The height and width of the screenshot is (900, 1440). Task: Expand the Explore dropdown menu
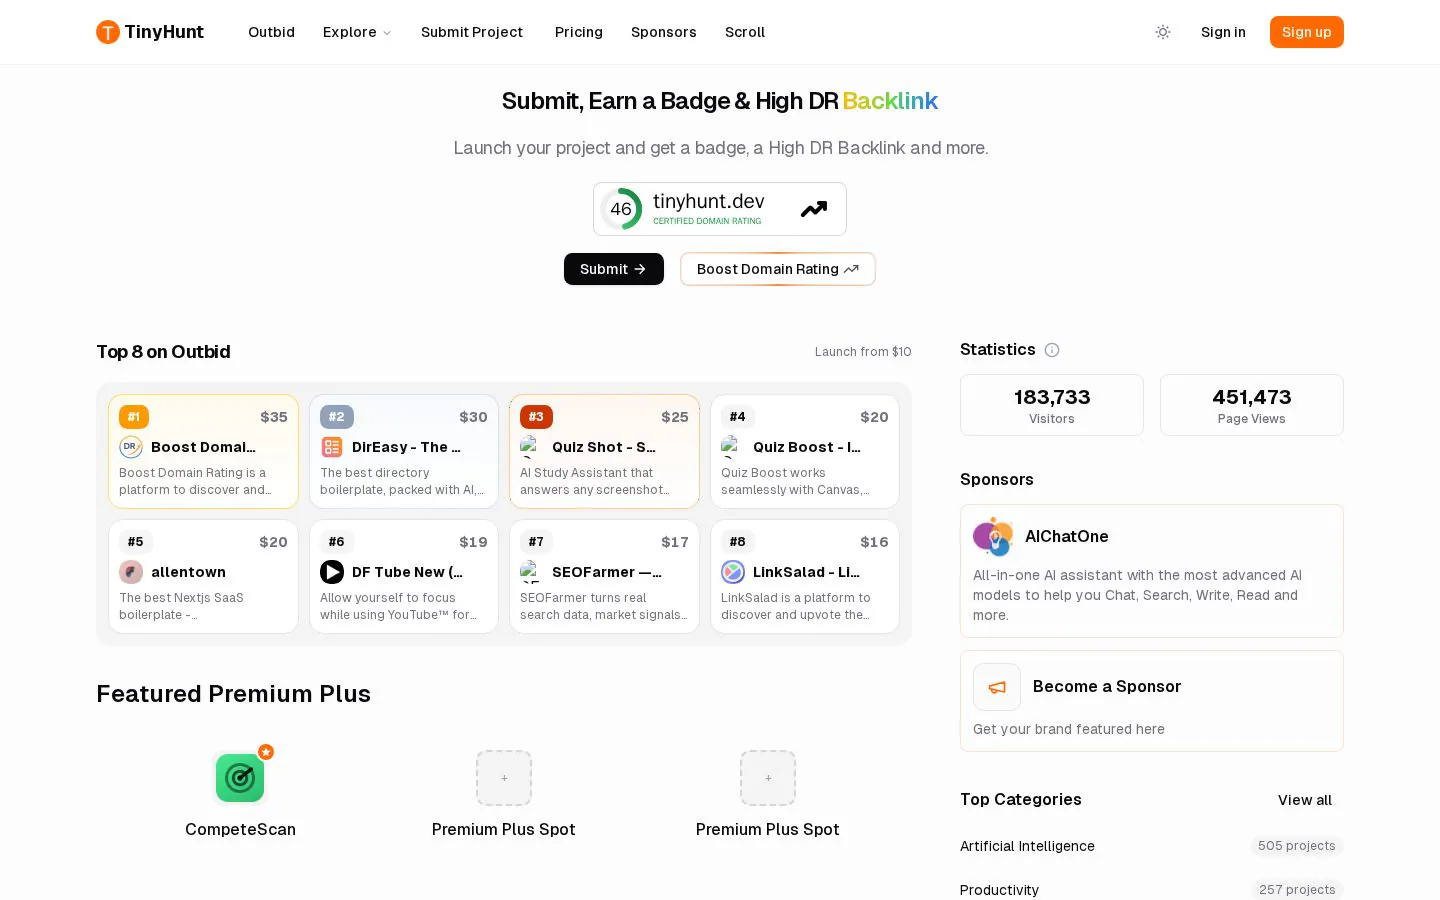click(357, 32)
